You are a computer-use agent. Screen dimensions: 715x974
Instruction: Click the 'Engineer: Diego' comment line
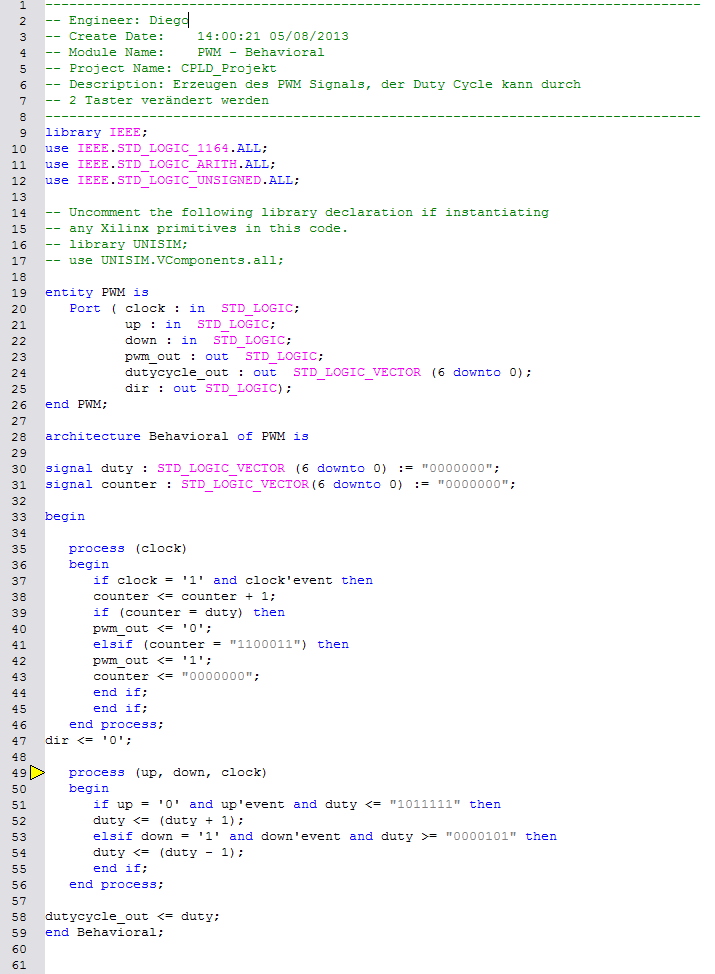click(116, 20)
